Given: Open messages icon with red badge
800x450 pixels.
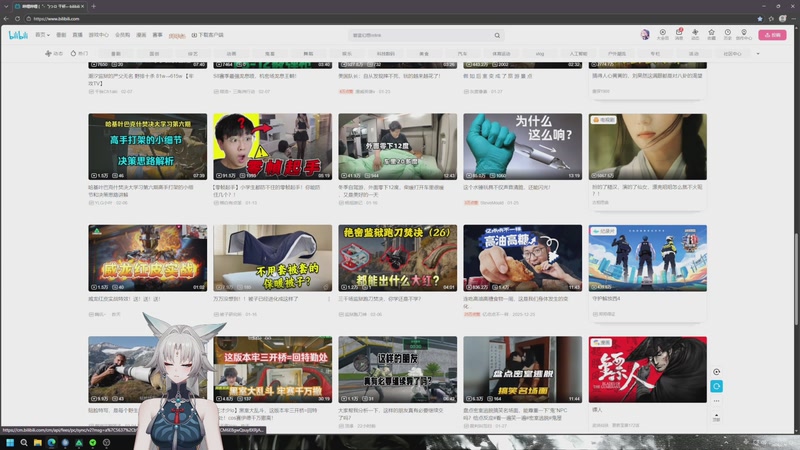Looking at the screenshot, I should tap(679, 34).
